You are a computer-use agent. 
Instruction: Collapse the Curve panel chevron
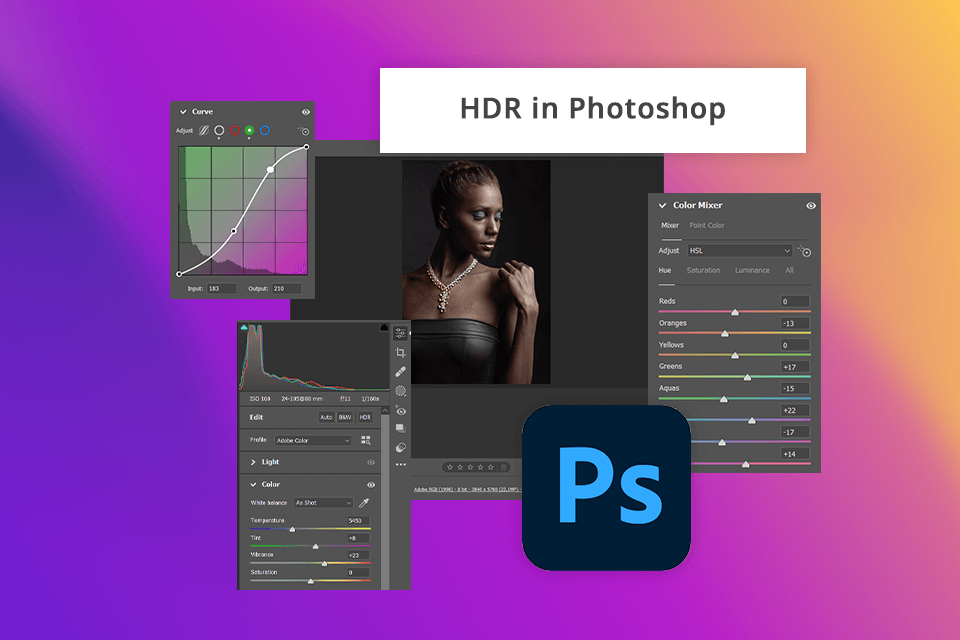(183, 112)
